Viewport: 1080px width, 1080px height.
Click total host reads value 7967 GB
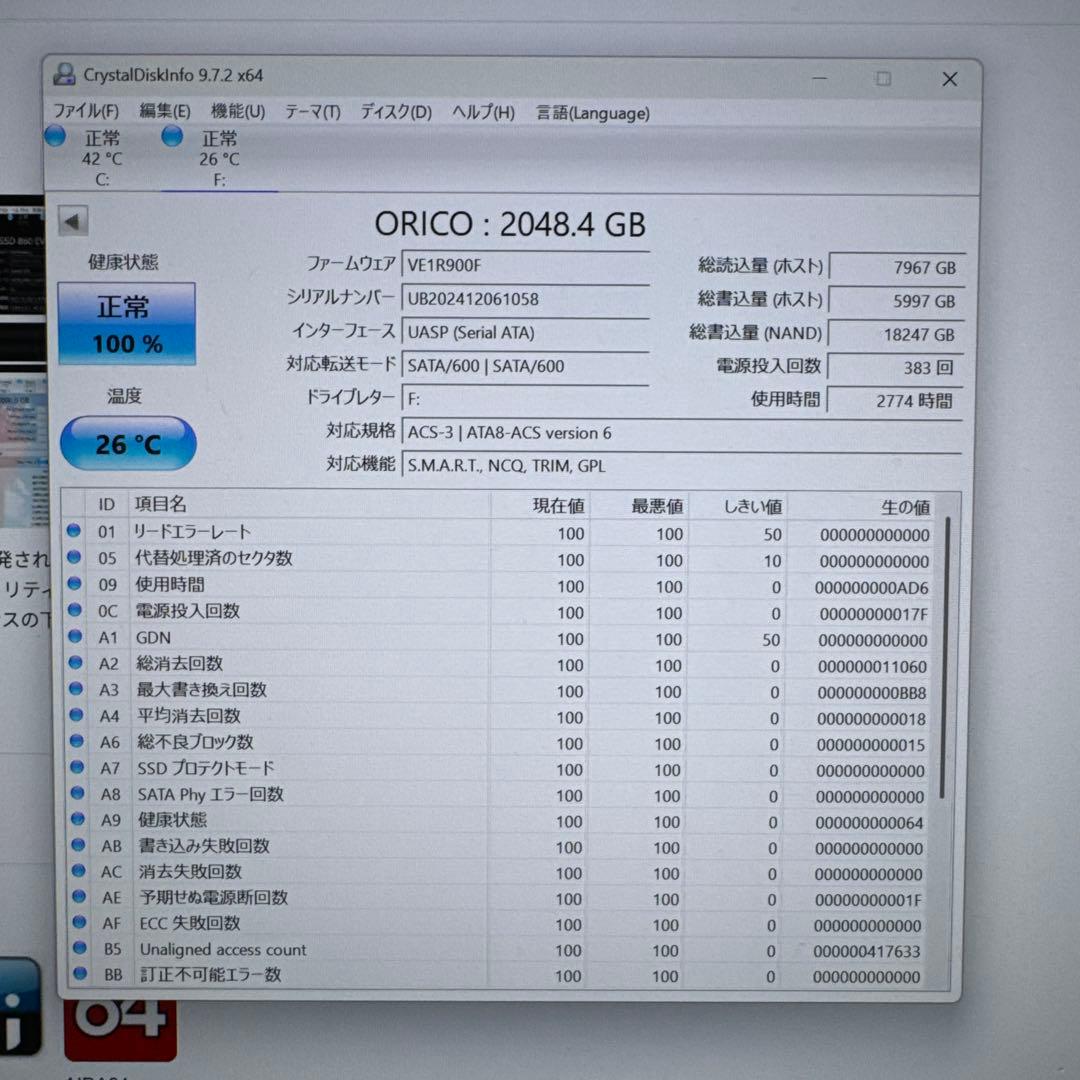click(x=896, y=267)
